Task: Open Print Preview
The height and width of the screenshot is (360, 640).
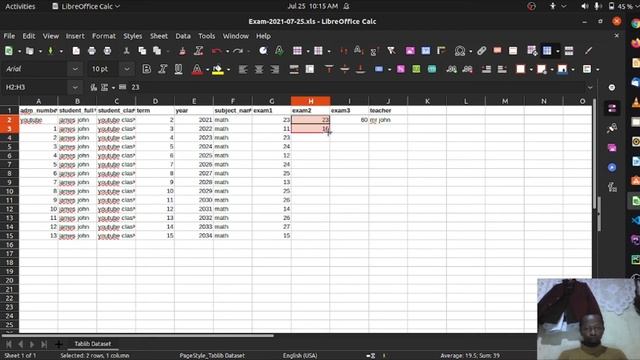Action: (x=107, y=51)
